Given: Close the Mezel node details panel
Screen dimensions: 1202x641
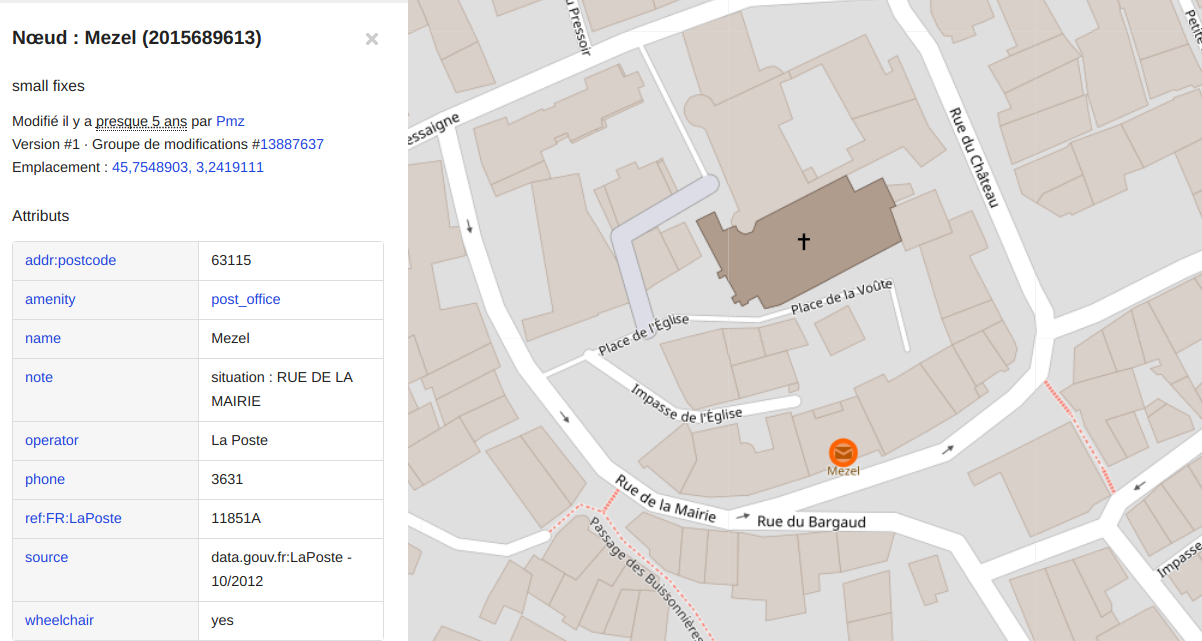Looking at the screenshot, I should point(372,39).
